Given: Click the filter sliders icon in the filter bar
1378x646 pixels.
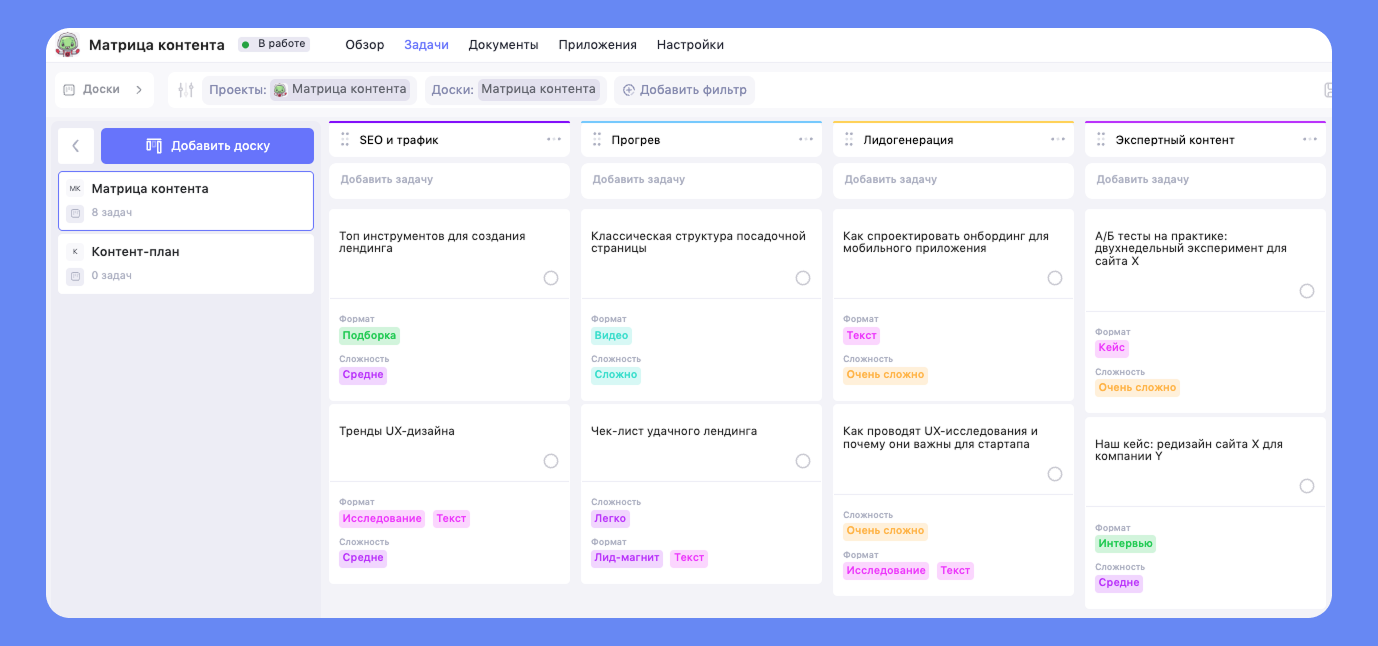Looking at the screenshot, I should pyautogui.click(x=186, y=89).
